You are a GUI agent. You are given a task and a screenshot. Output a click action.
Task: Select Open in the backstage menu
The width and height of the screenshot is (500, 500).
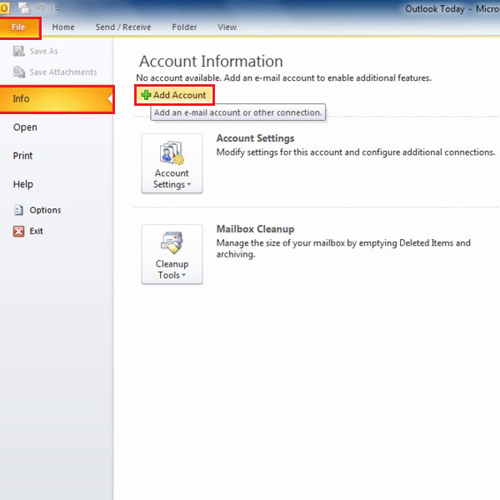click(x=25, y=127)
